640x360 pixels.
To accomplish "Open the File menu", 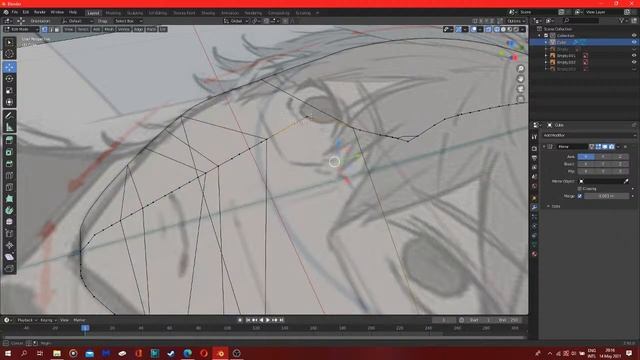I will 15,12.
